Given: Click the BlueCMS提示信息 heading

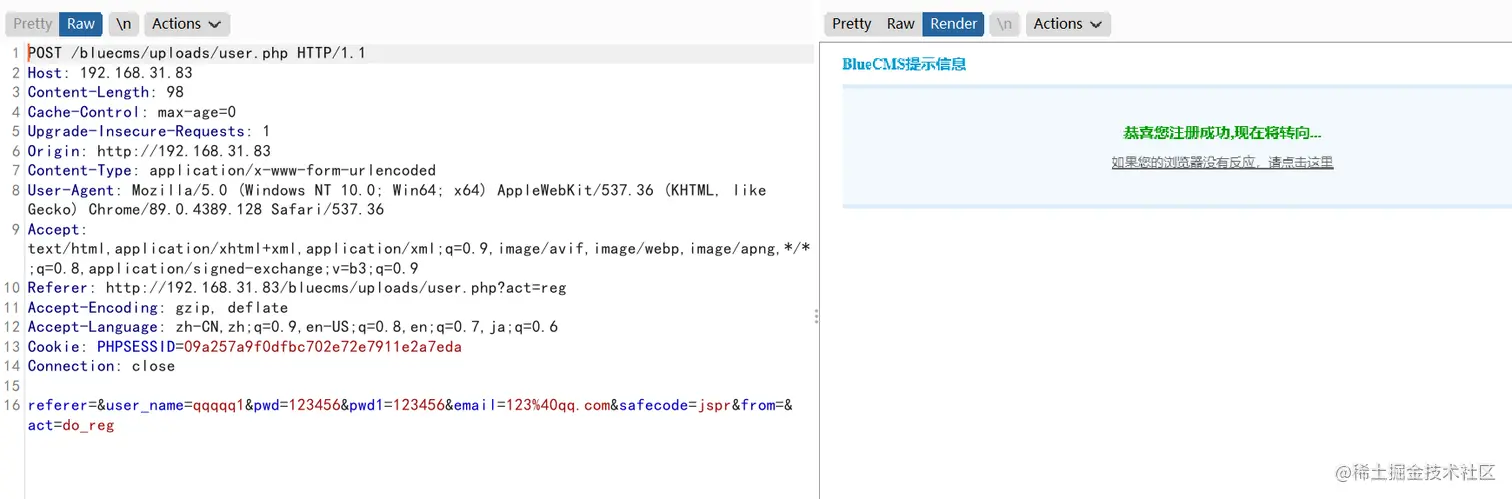Looking at the screenshot, I should tap(904, 64).
